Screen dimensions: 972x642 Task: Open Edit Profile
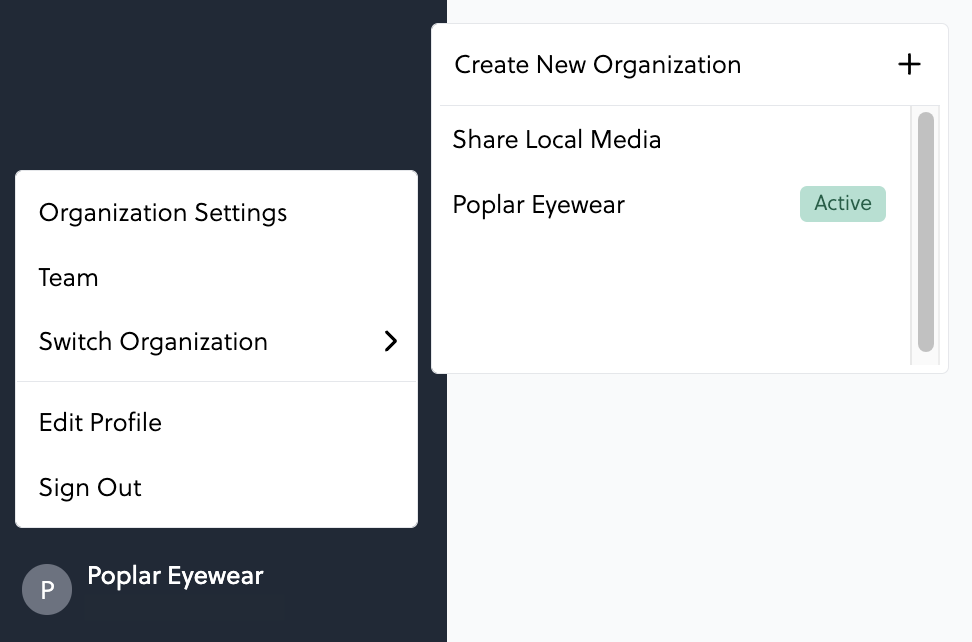click(x=216, y=423)
